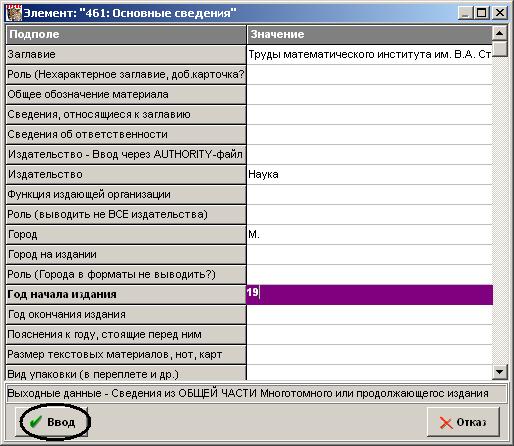Click the Общее обозначение материала value cell
The width and height of the screenshot is (514, 446).
(369, 94)
